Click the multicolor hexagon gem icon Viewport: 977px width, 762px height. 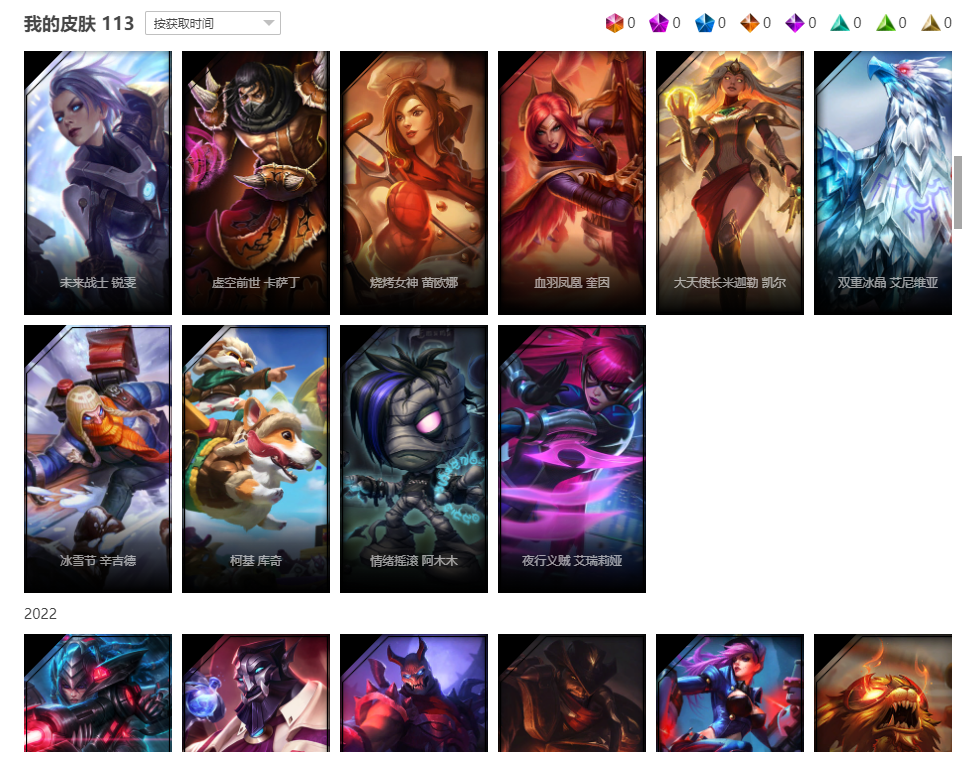[614, 24]
